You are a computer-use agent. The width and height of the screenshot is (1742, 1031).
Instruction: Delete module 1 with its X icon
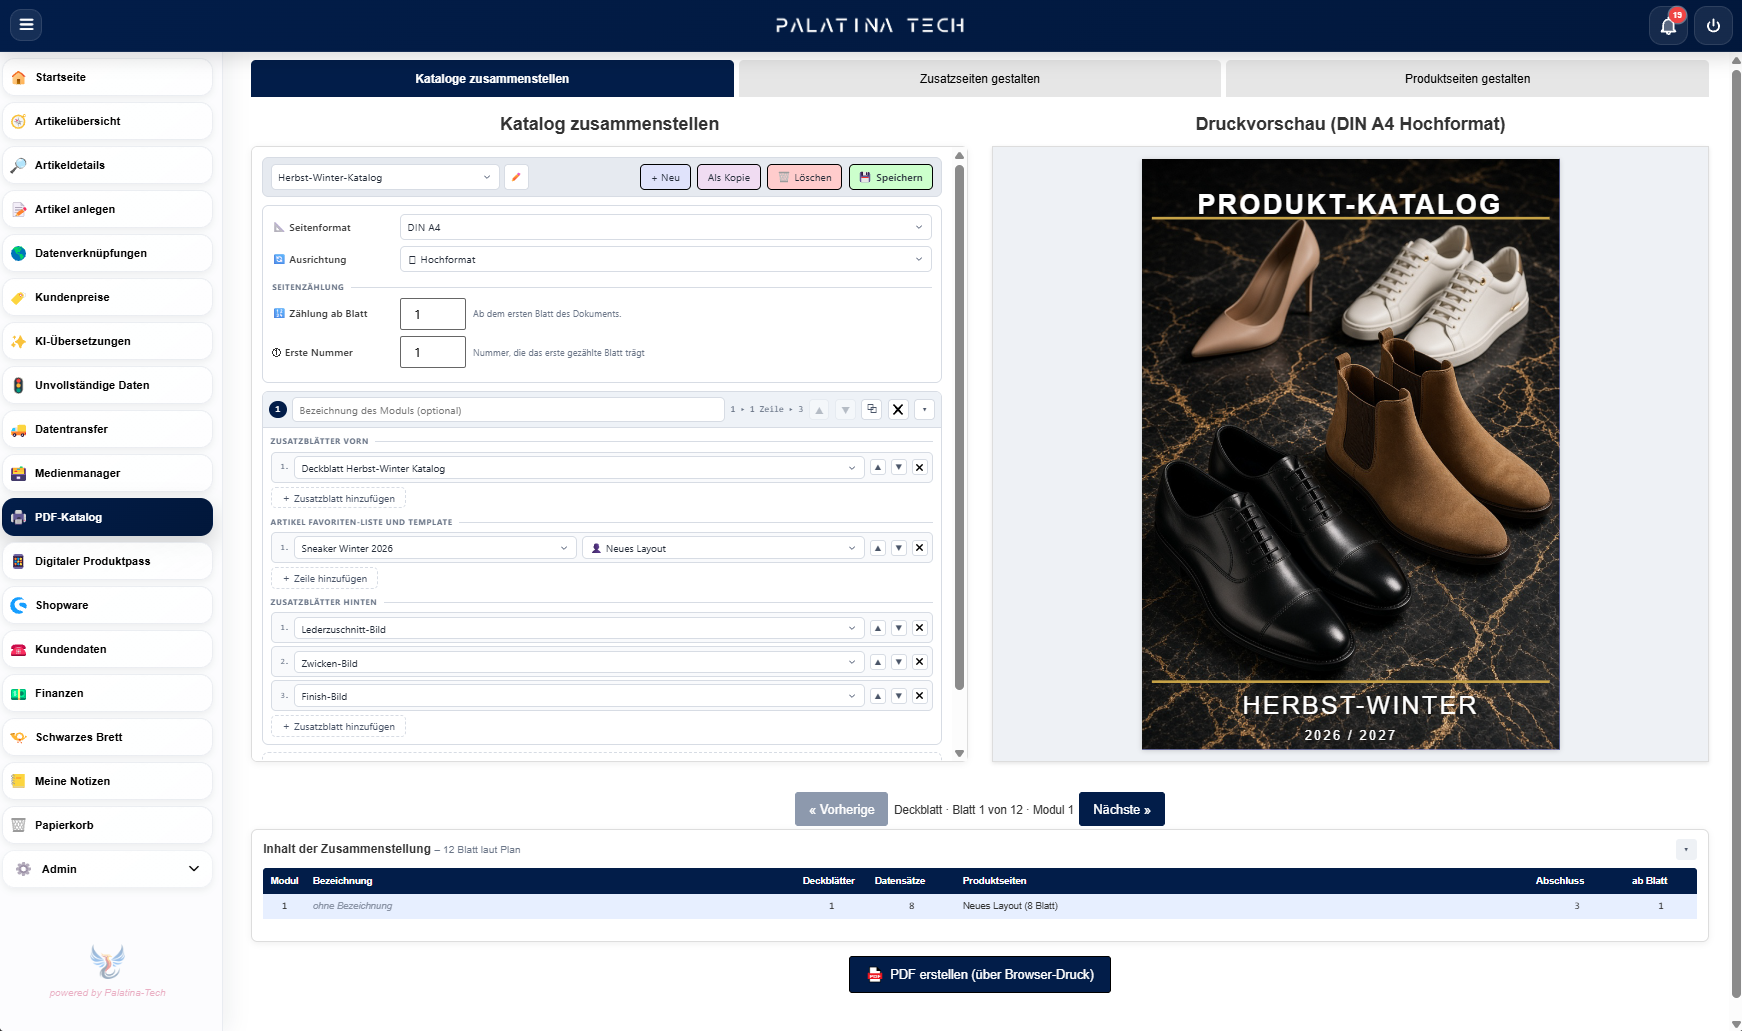pyautogui.click(x=898, y=409)
